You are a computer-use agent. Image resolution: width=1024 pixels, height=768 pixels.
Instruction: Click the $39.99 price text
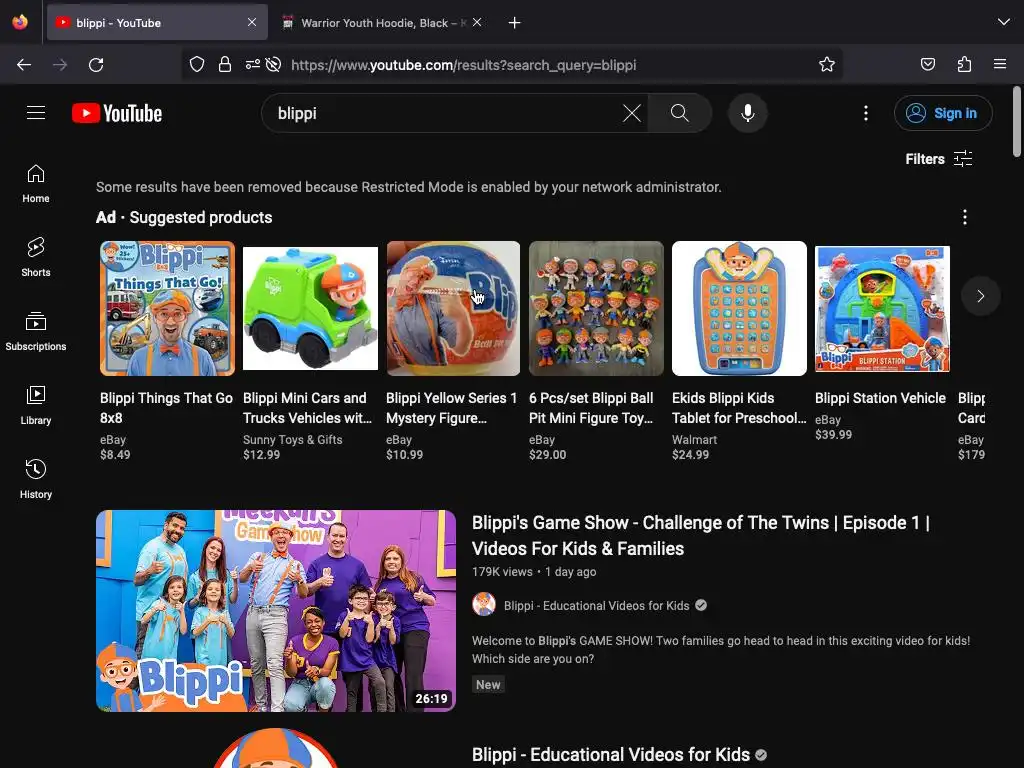tap(833, 434)
